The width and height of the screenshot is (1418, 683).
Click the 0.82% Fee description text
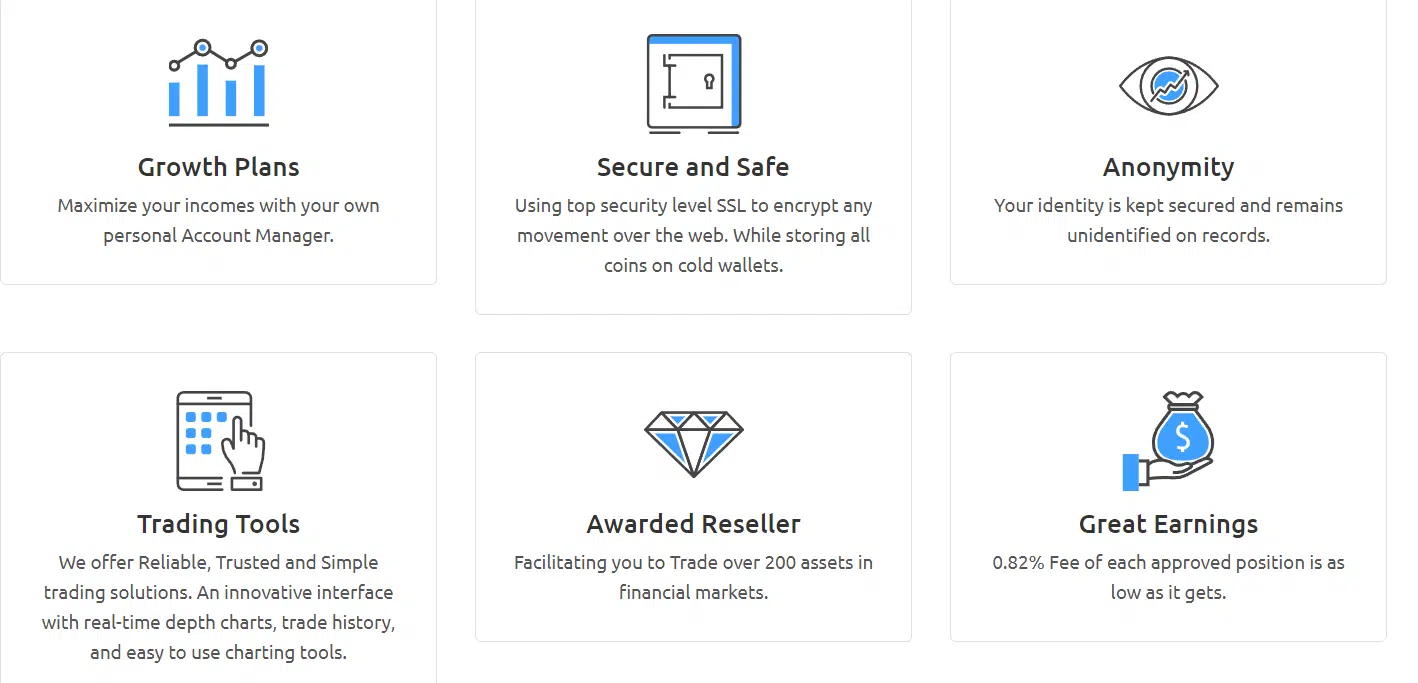[x=1168, y=577]
